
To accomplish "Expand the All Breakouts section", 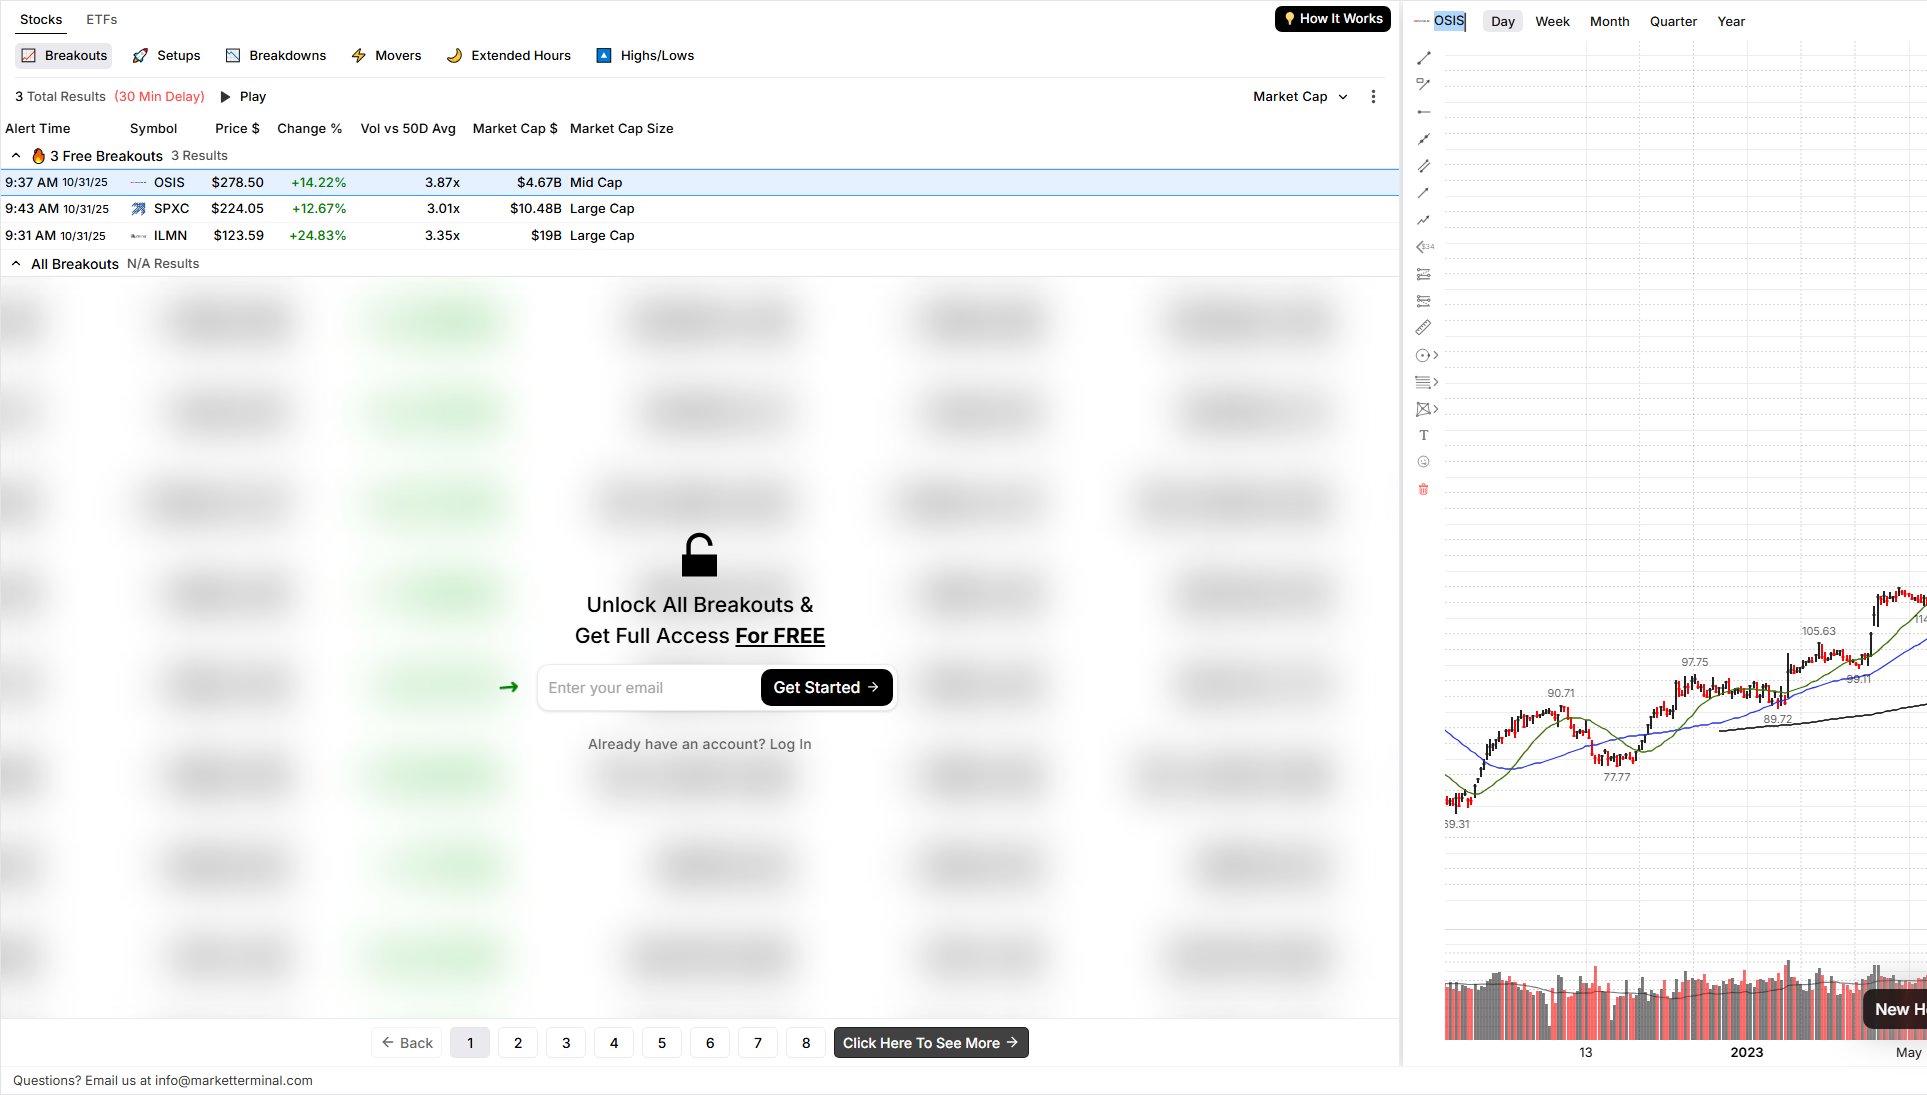I will point(16,263).
